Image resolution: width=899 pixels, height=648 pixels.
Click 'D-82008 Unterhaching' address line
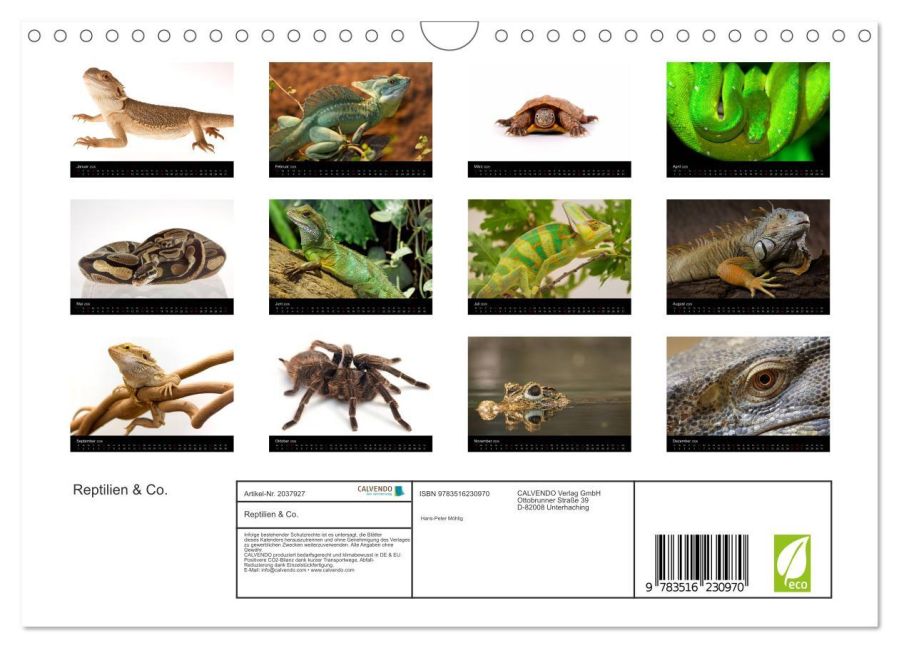553,508
